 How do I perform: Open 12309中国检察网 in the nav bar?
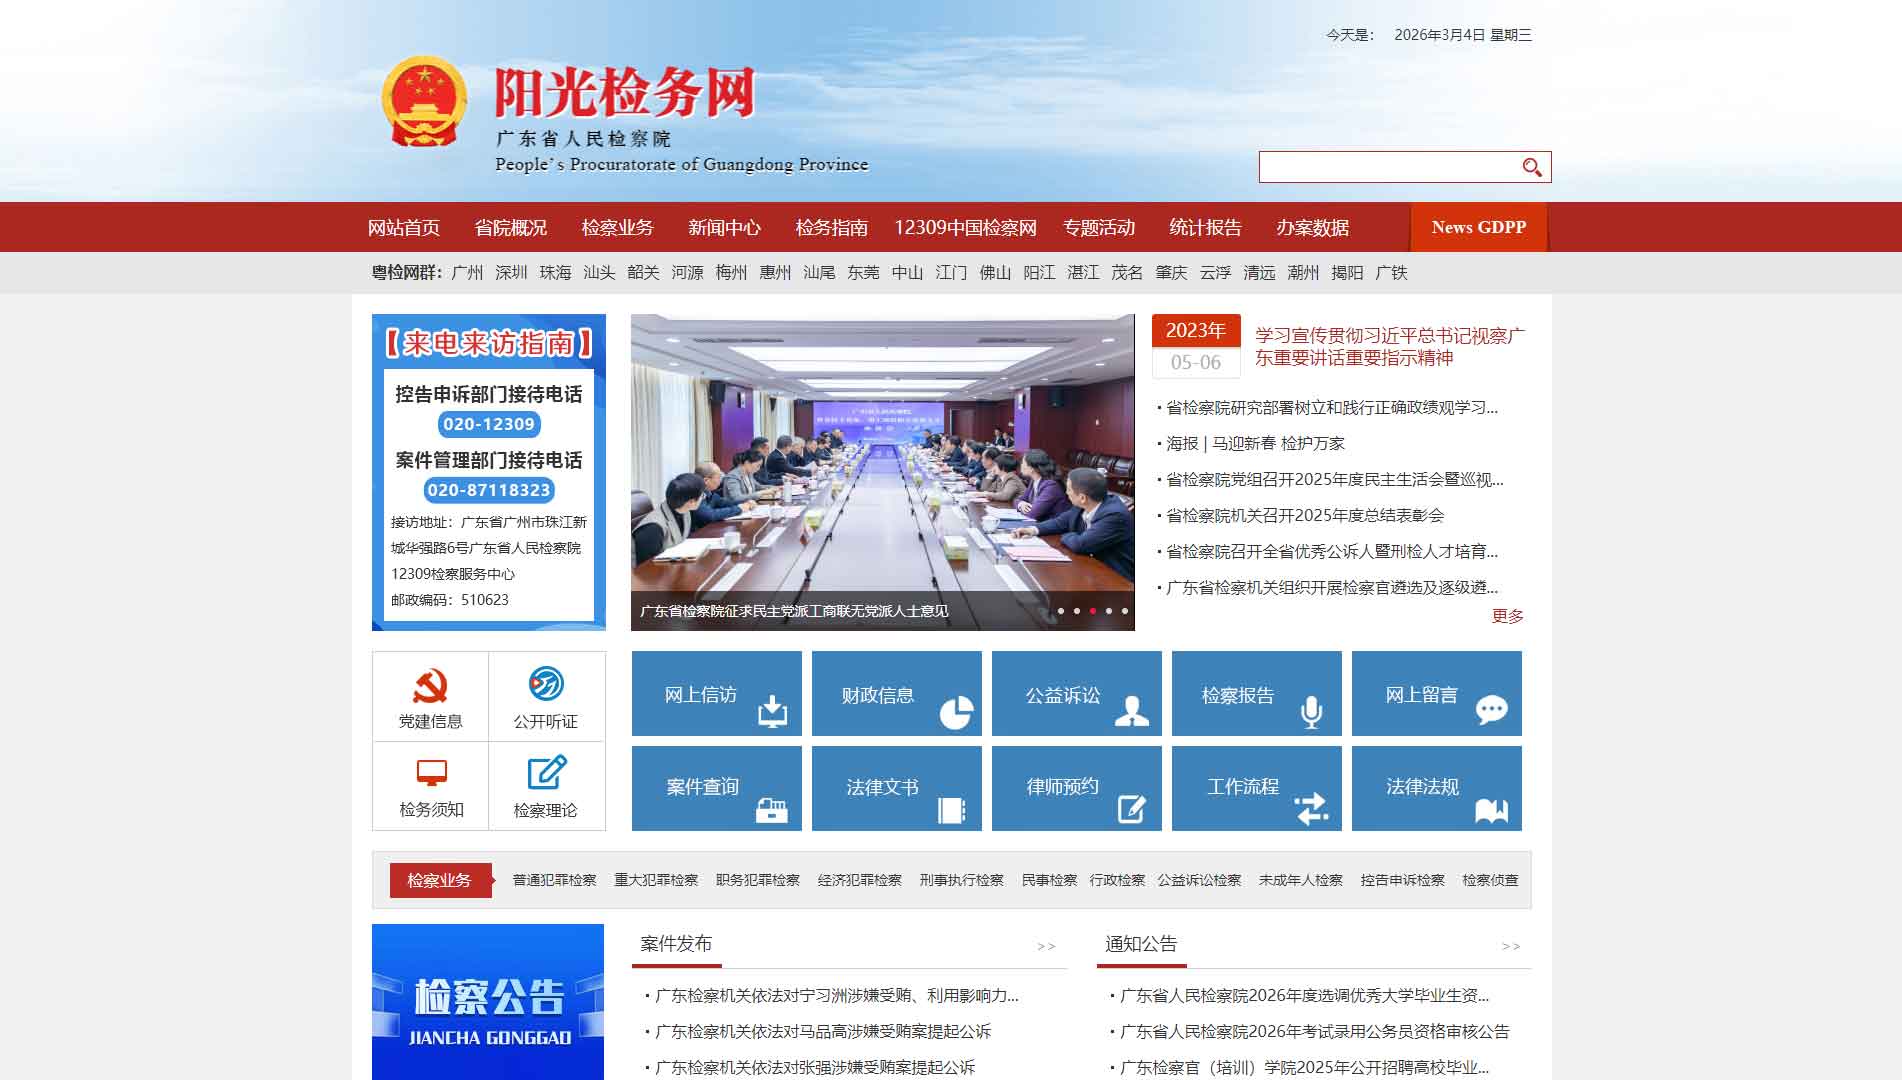click(x=965, y=228)
